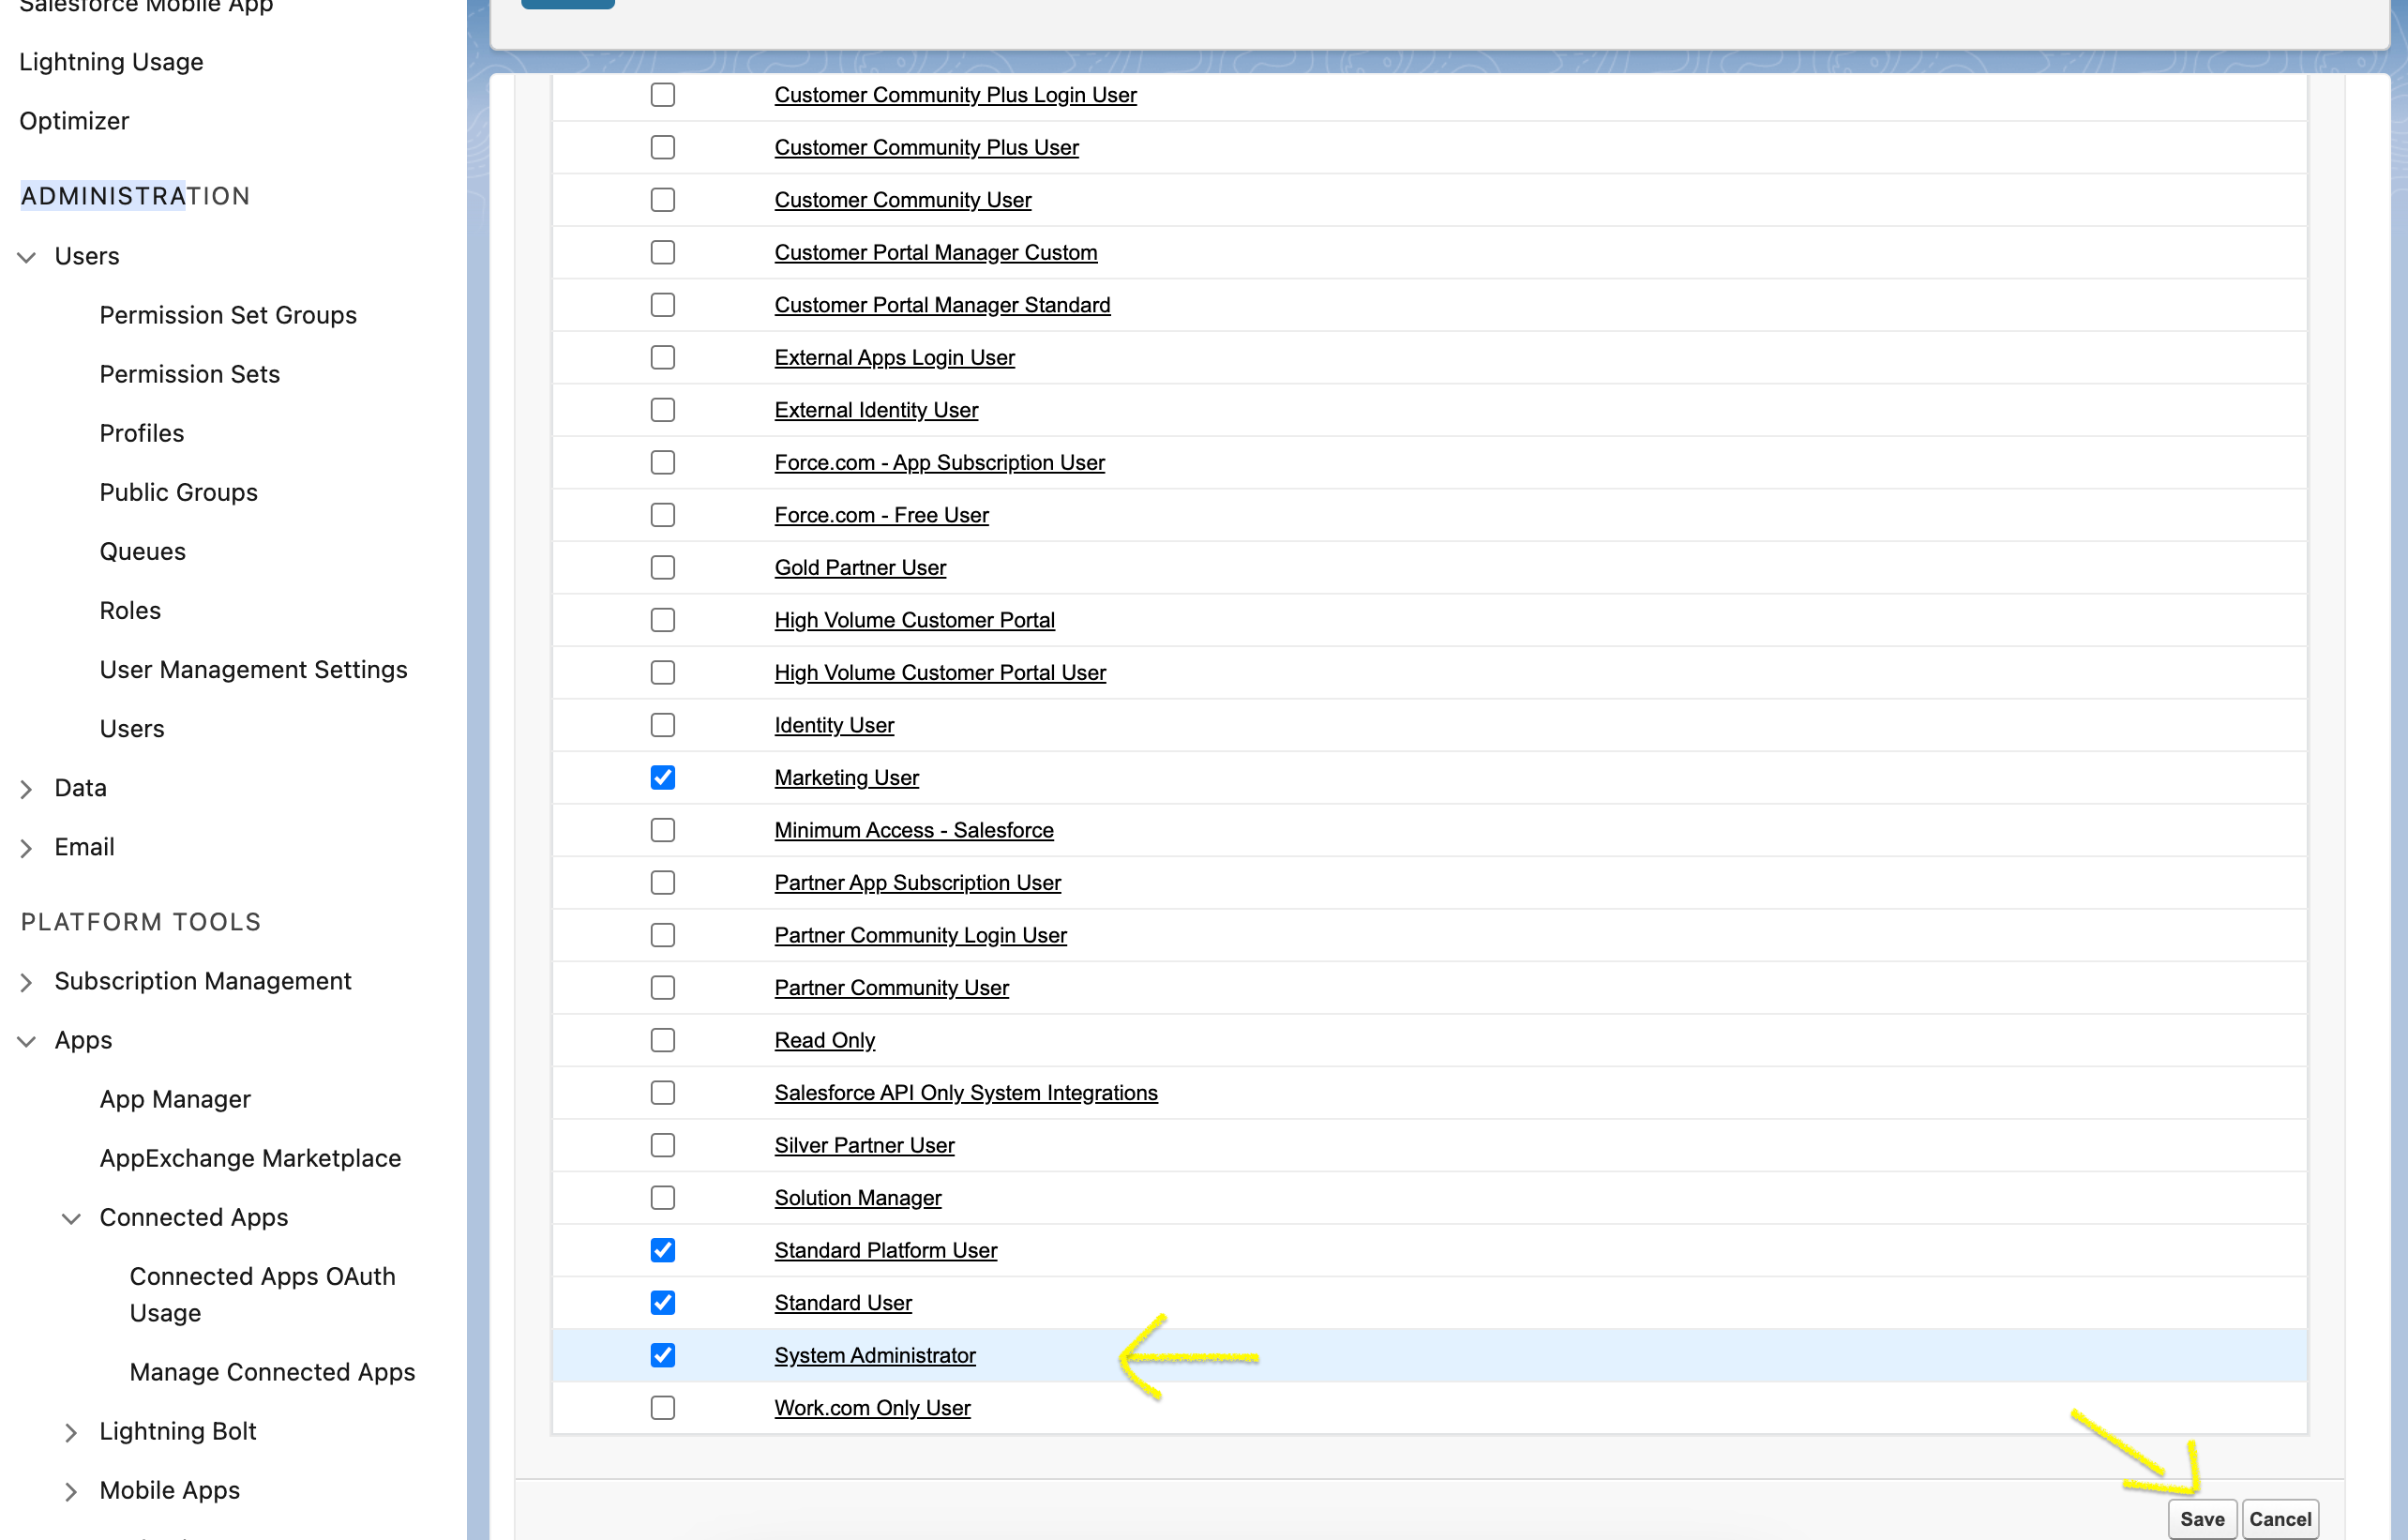Check the High Volume Customer Portal checkbox

click(663, 620)
